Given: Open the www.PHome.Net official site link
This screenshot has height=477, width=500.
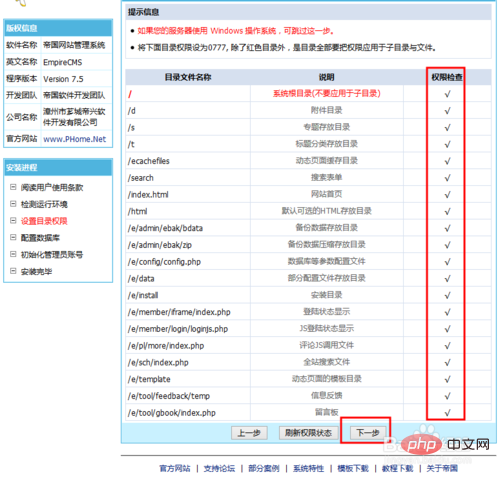Looking at the screenshot, I should tap(74, 139).
